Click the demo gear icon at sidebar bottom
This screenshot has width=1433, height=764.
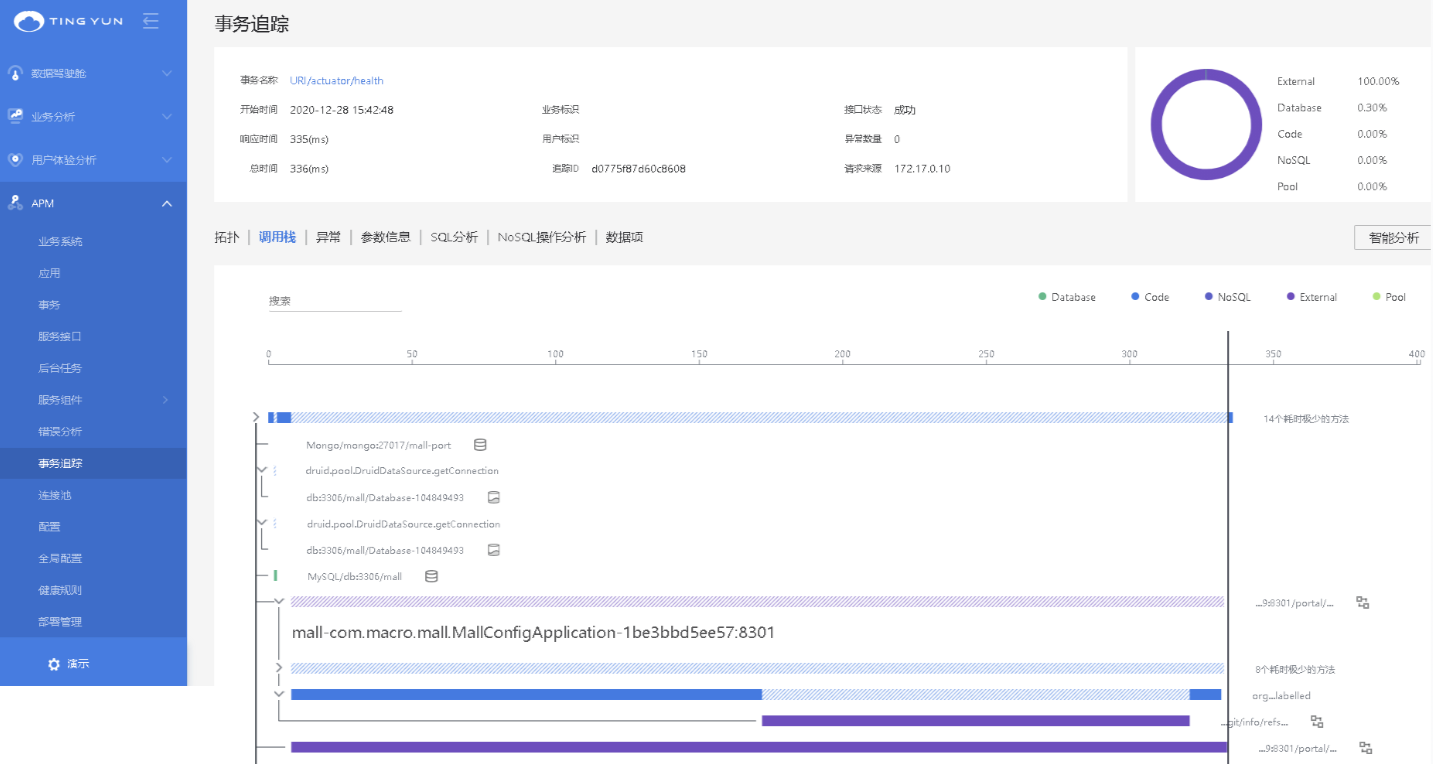click(x=54, y=664)
